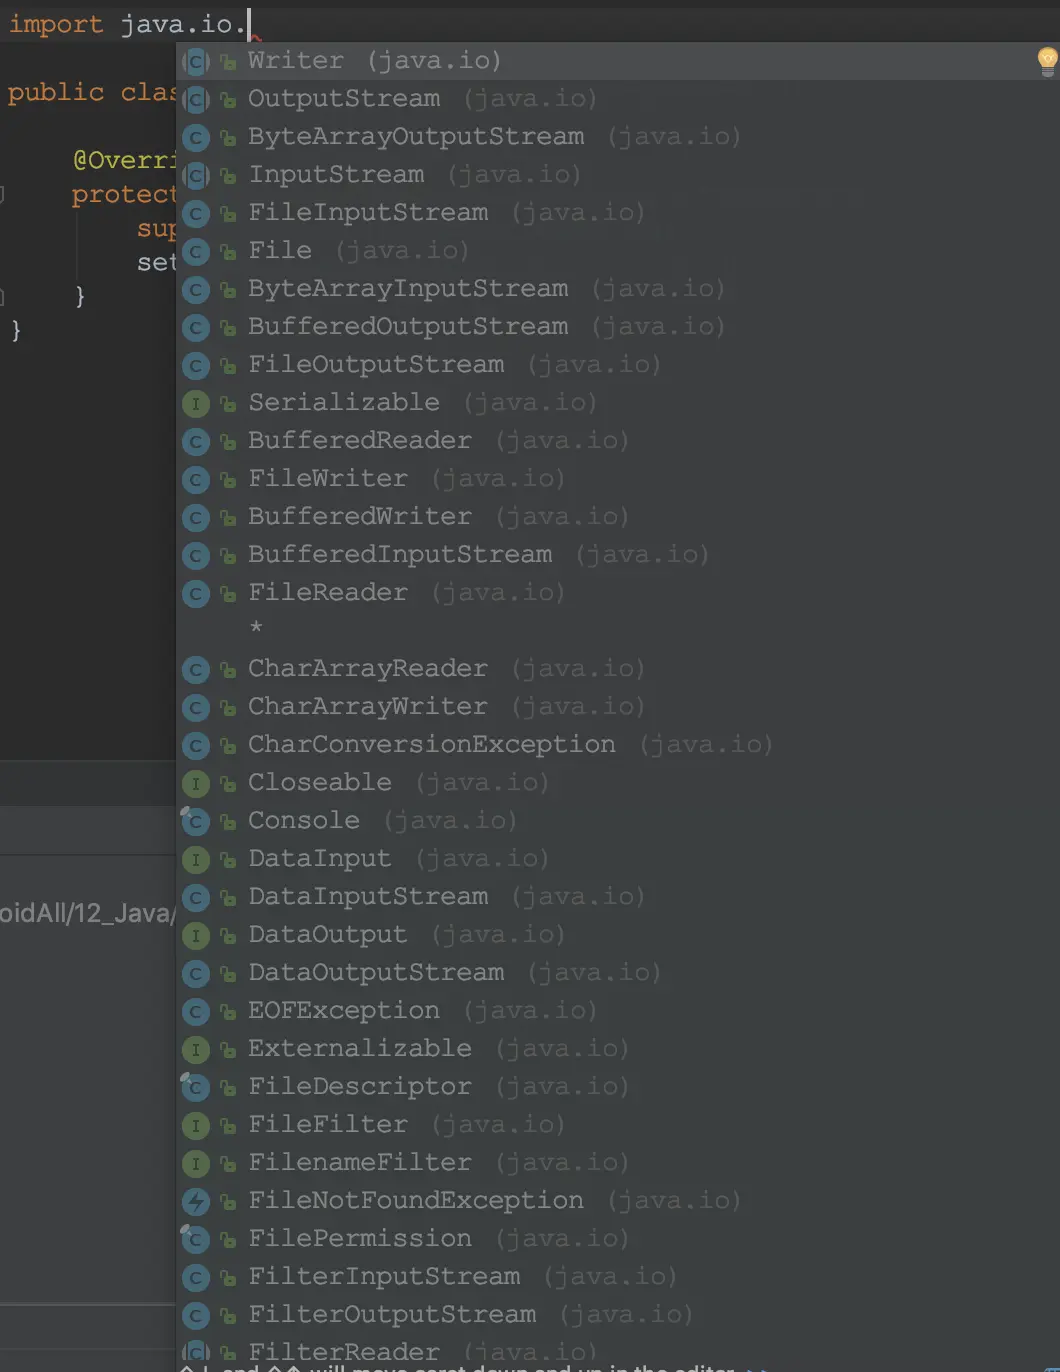This screenshot has width=1060, height=1372.
Task: Select Console class suggestion
Action: 618,821
